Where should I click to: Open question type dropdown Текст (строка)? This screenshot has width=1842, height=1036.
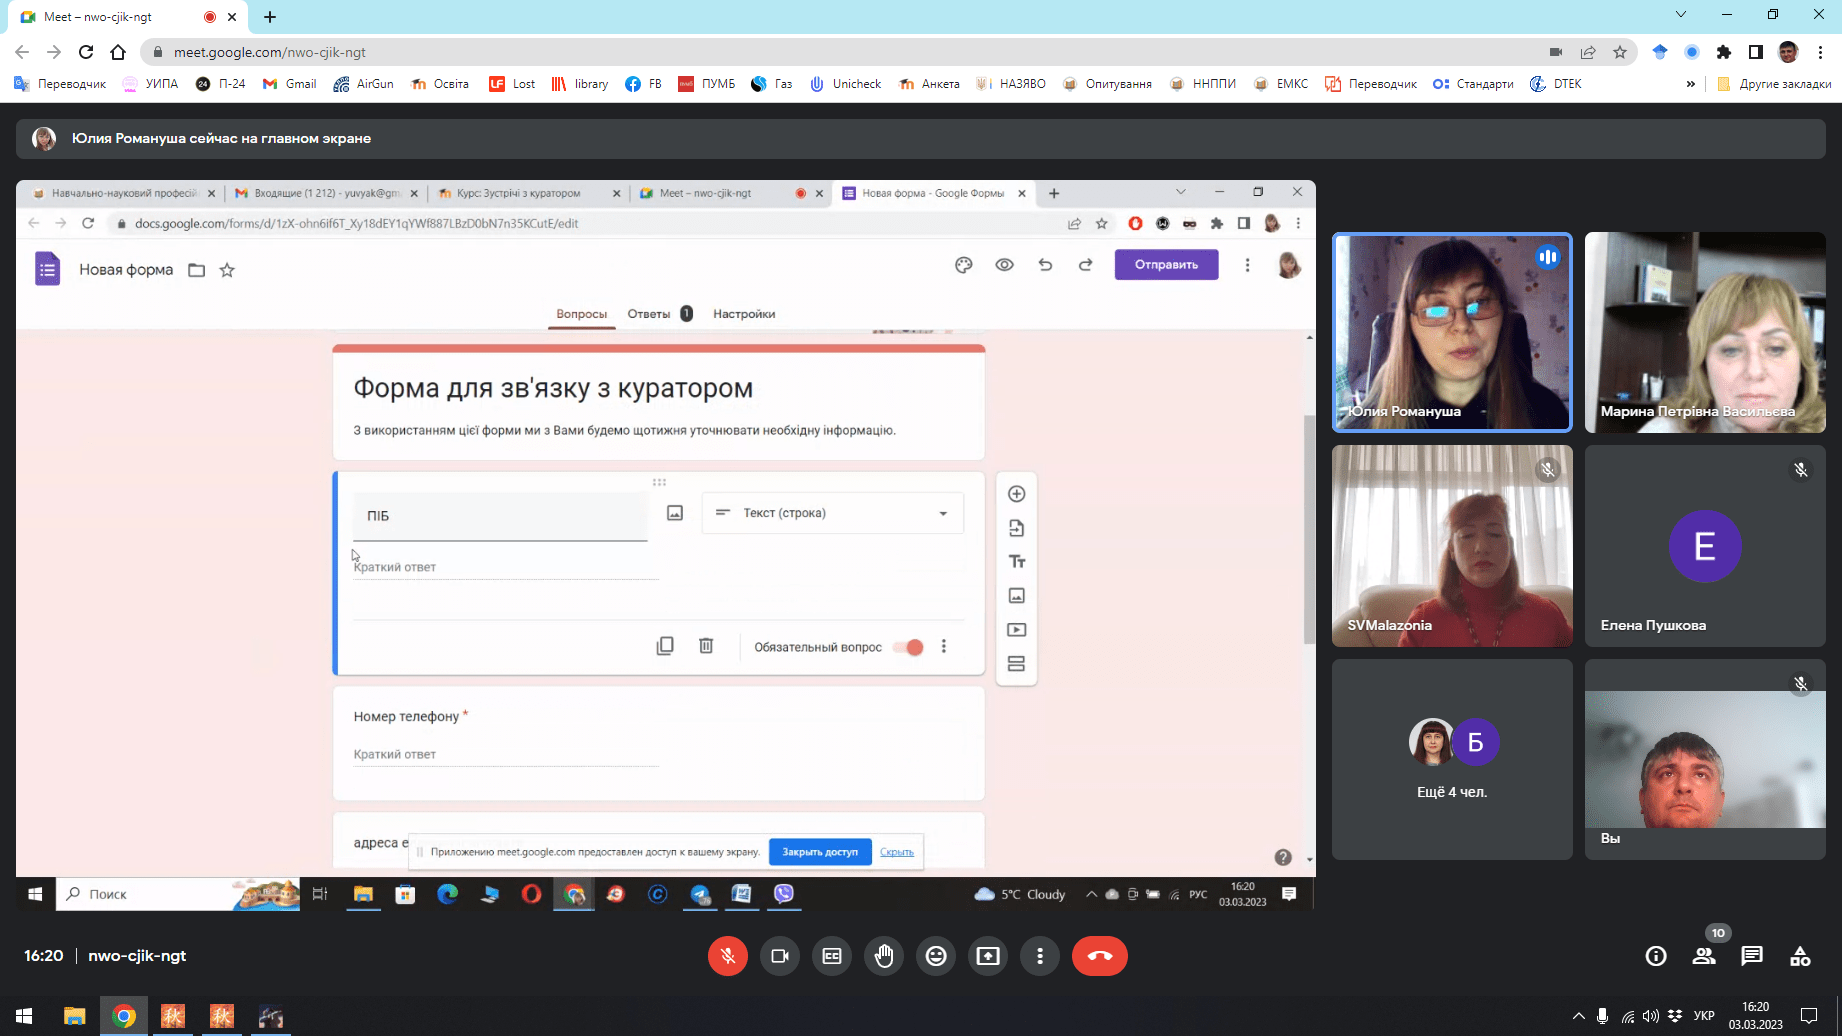833,513
